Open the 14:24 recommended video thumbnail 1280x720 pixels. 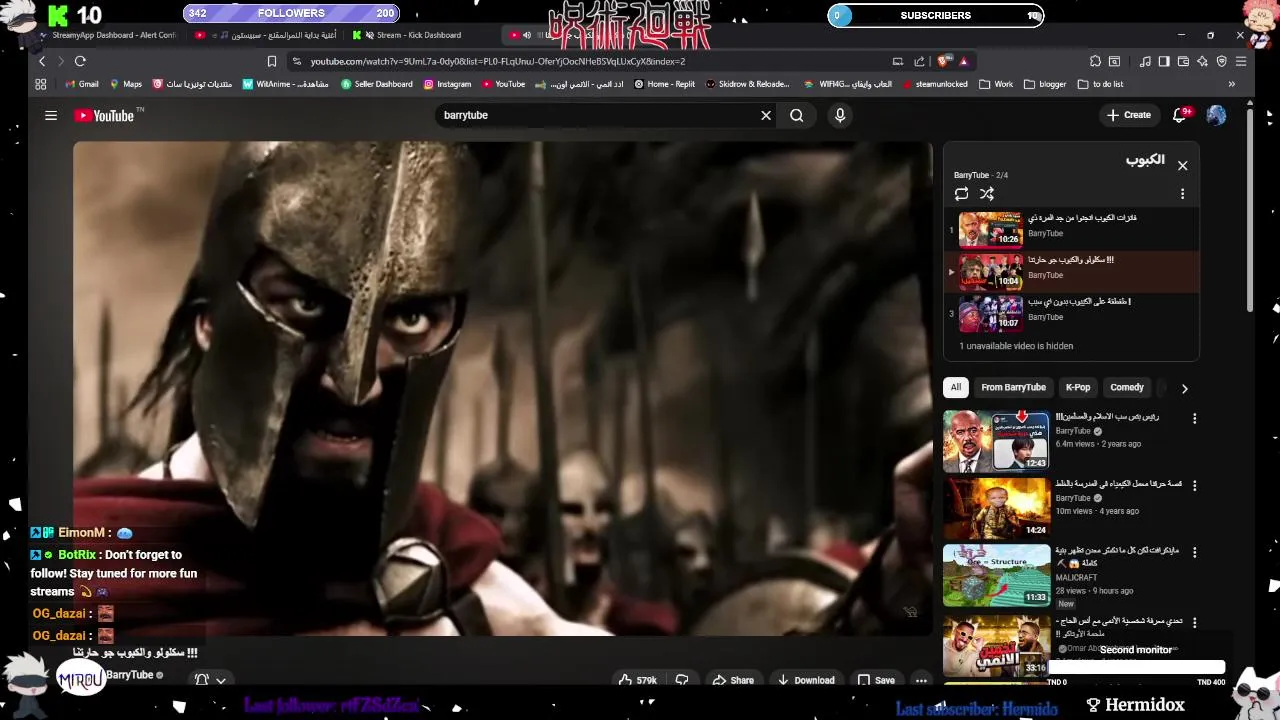click(x=996, y=507)
